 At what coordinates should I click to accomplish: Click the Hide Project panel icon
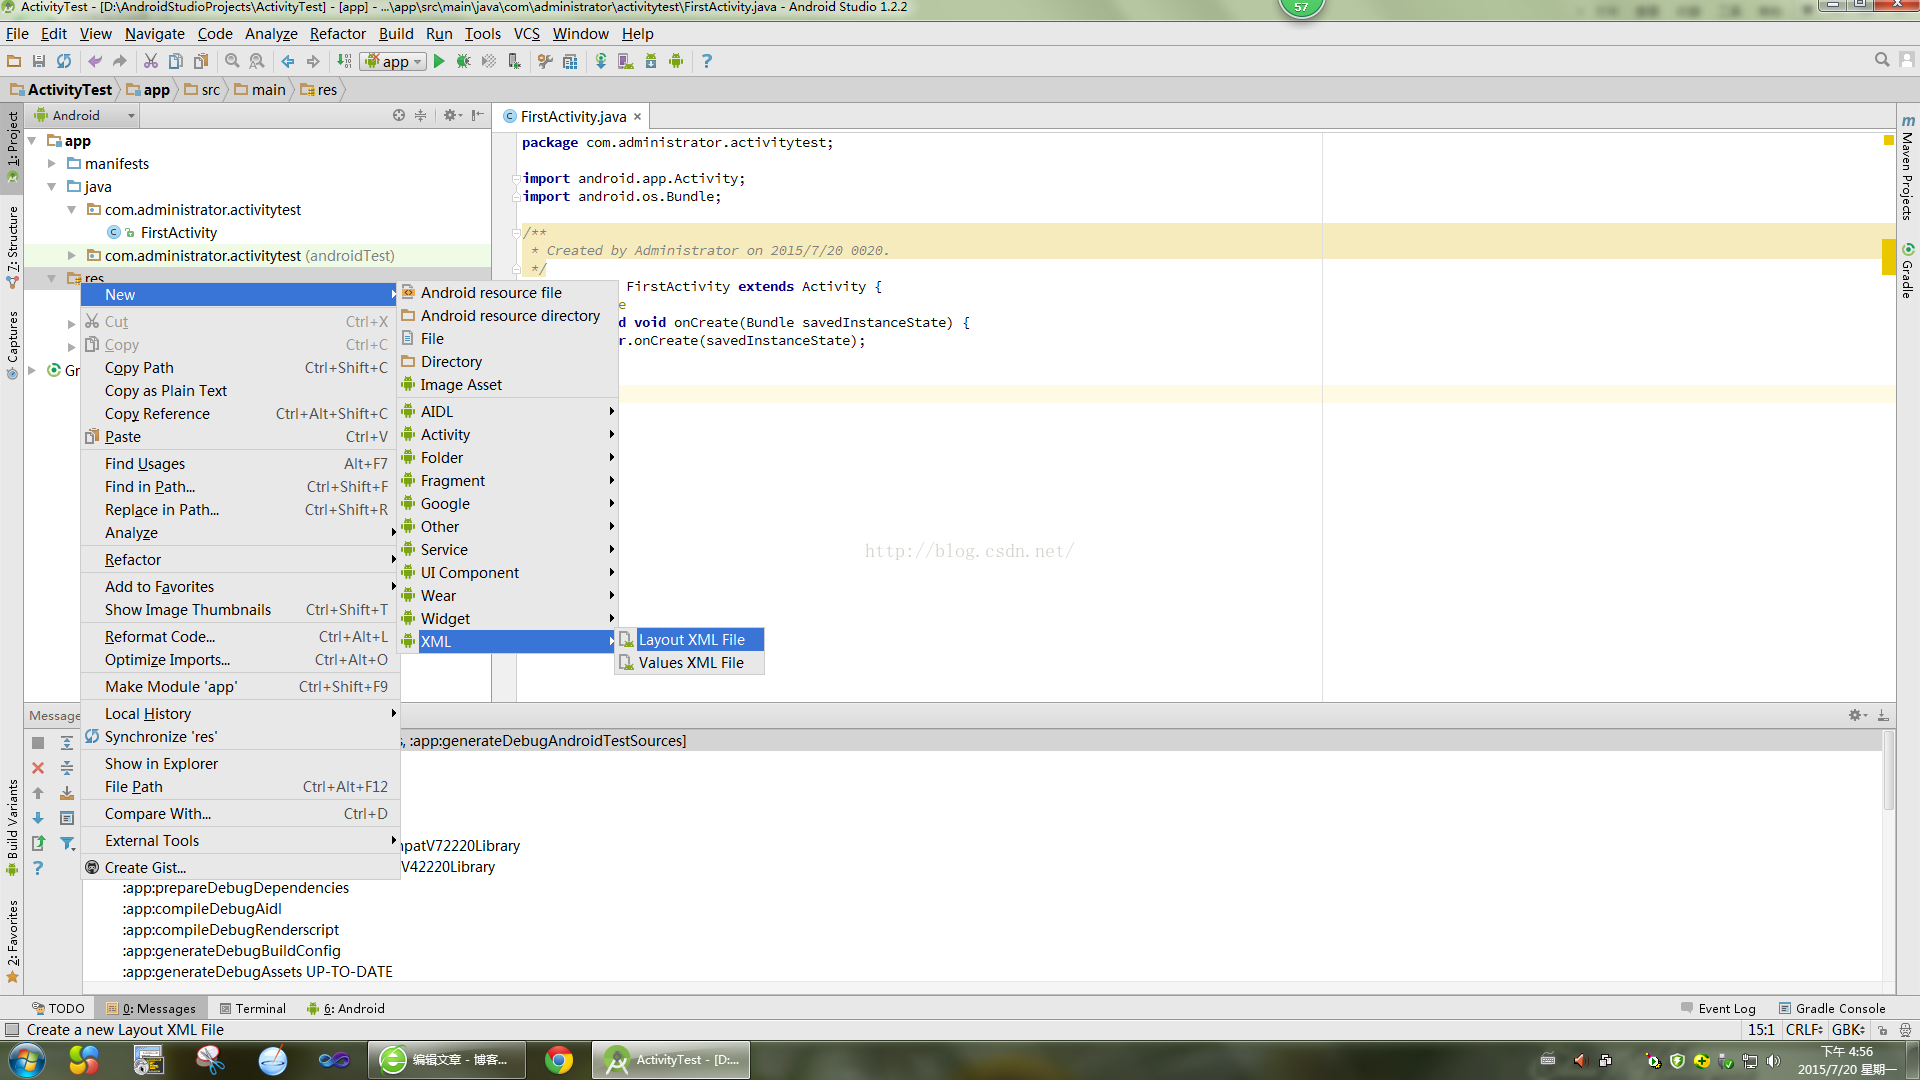point(478,115)
